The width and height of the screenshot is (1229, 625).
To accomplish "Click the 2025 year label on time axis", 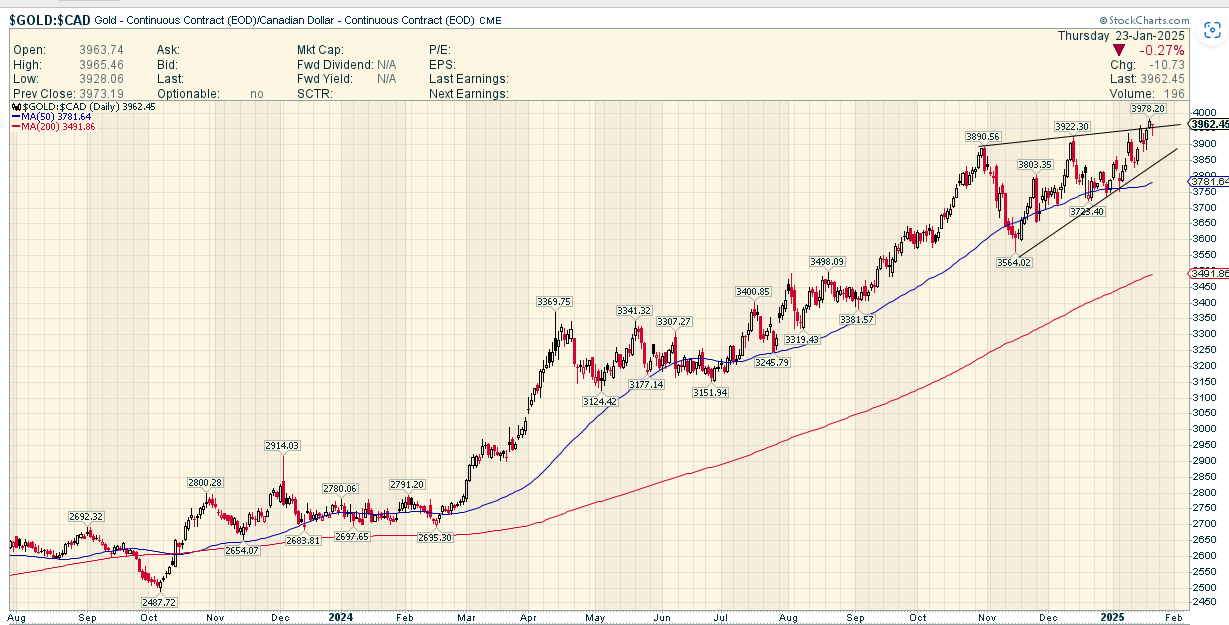I will tap(1117, 617).
